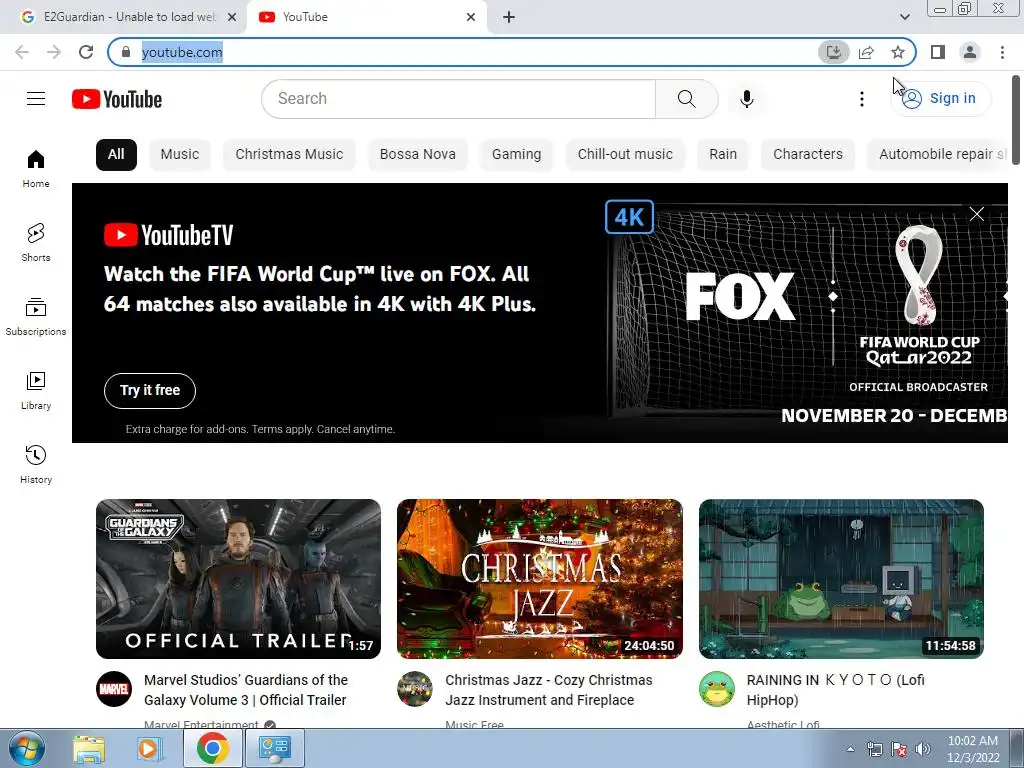Open YouTube settings three-dot menu
The image size is (1024, 768).
click(861, 99)
